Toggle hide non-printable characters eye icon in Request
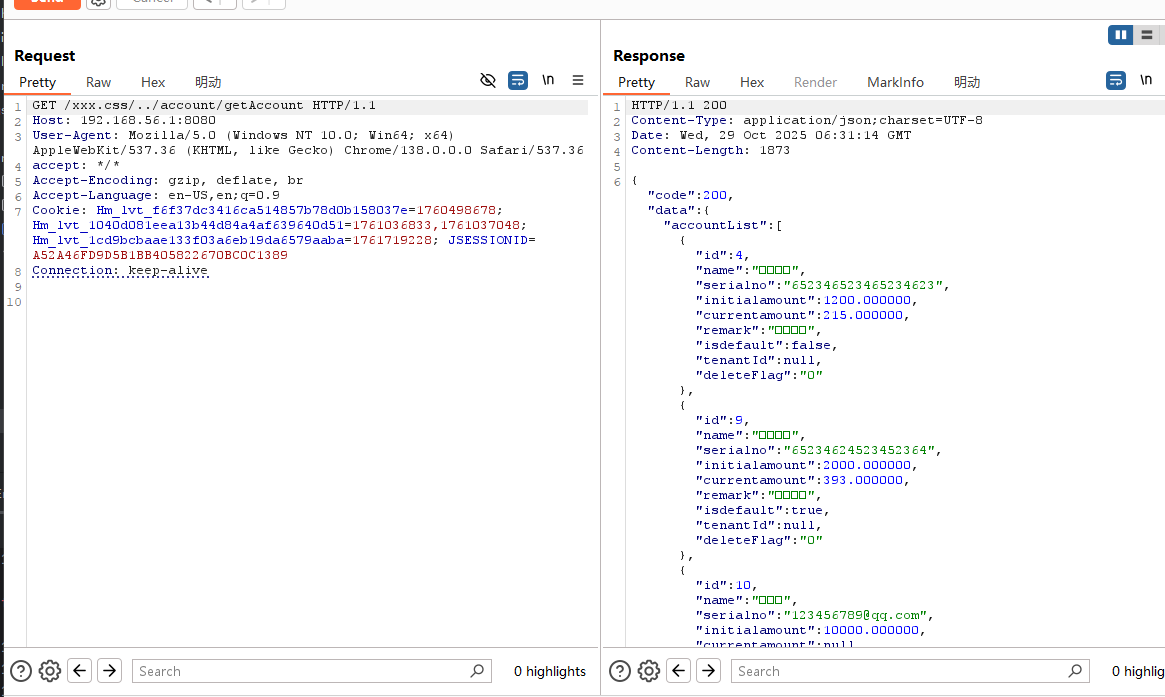Image resolution: width=1165 pixels, height=697 pixels. pyautogui.click(x=488, y=80)
